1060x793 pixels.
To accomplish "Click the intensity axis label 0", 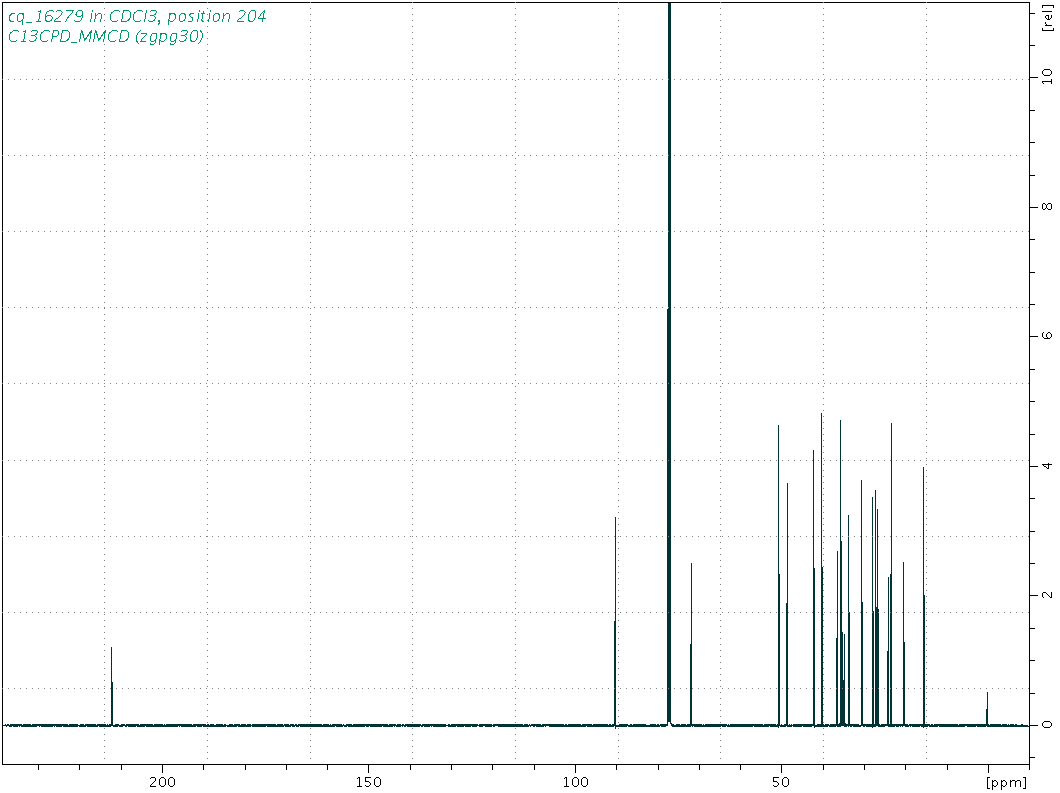I will (1047, 725).
